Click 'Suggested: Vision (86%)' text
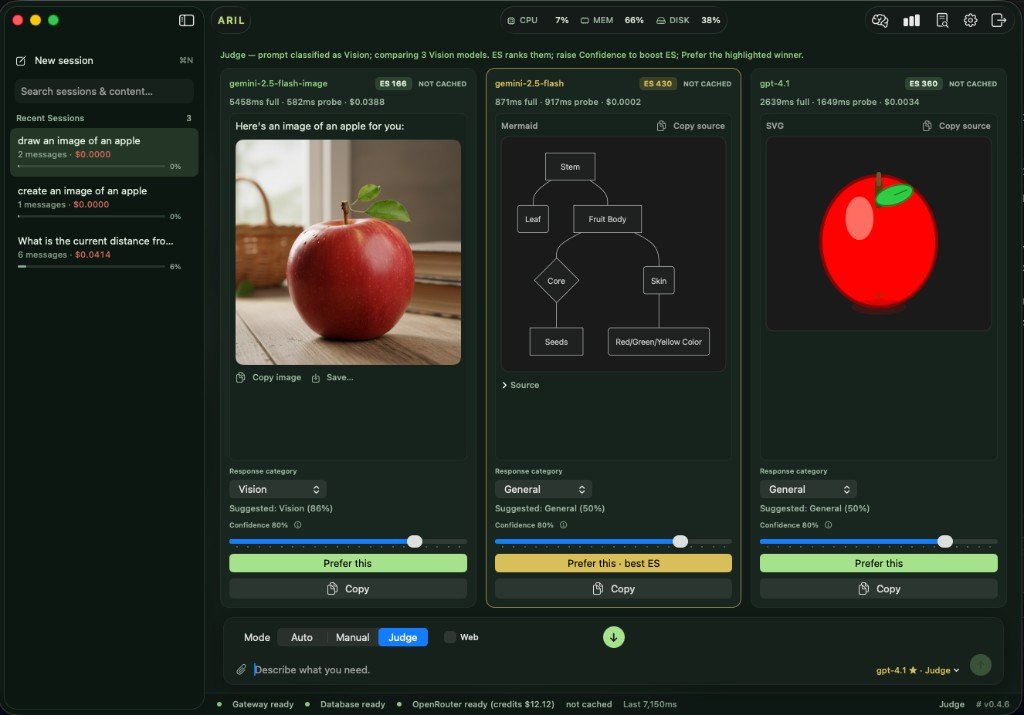This screenshot has height=715, width=1024. coord(281,508)
